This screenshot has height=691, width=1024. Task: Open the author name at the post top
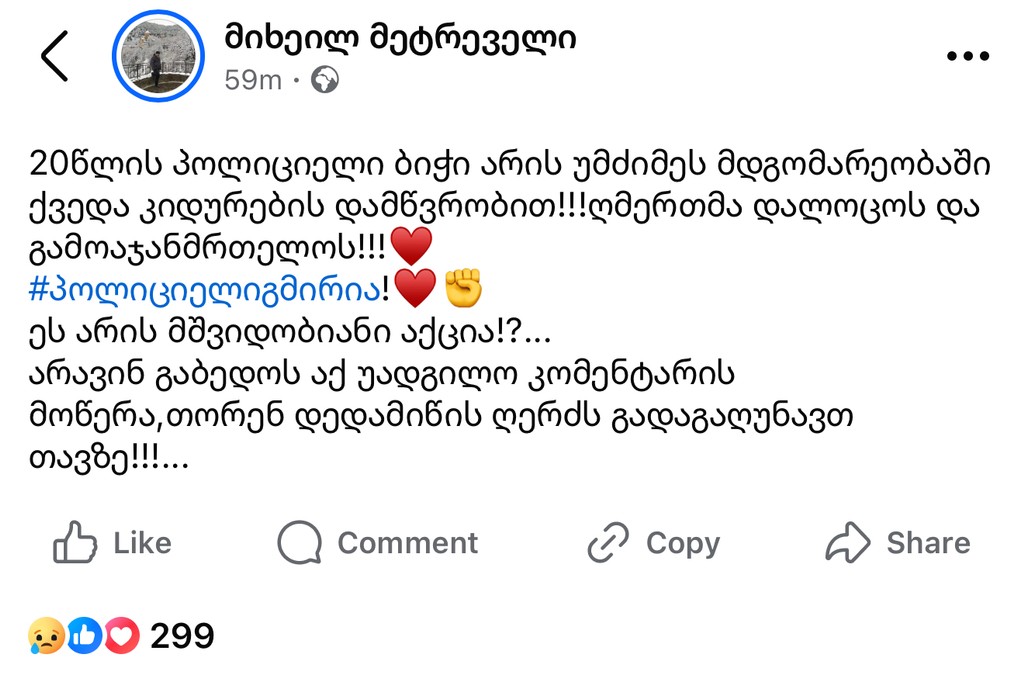coord(400,39)
